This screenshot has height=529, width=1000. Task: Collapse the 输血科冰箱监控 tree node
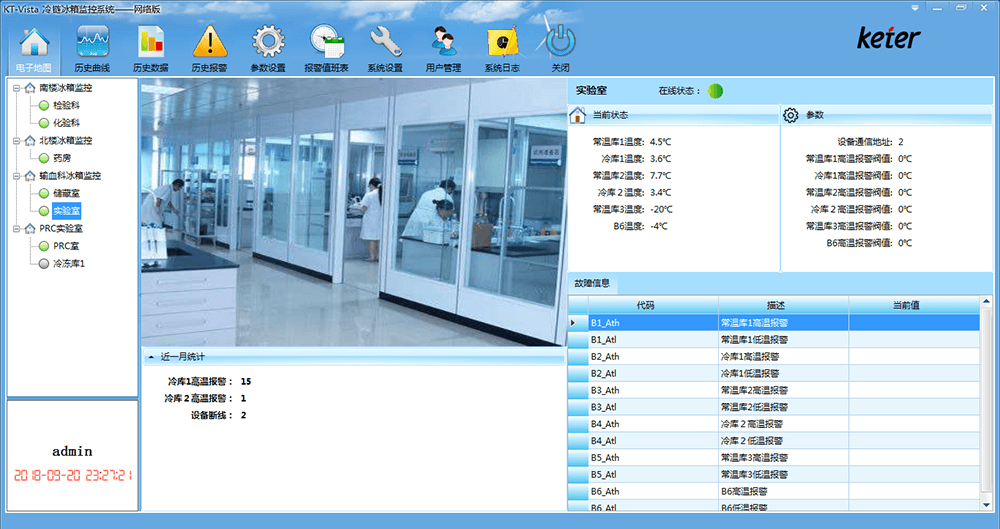[x=17, y=175]
